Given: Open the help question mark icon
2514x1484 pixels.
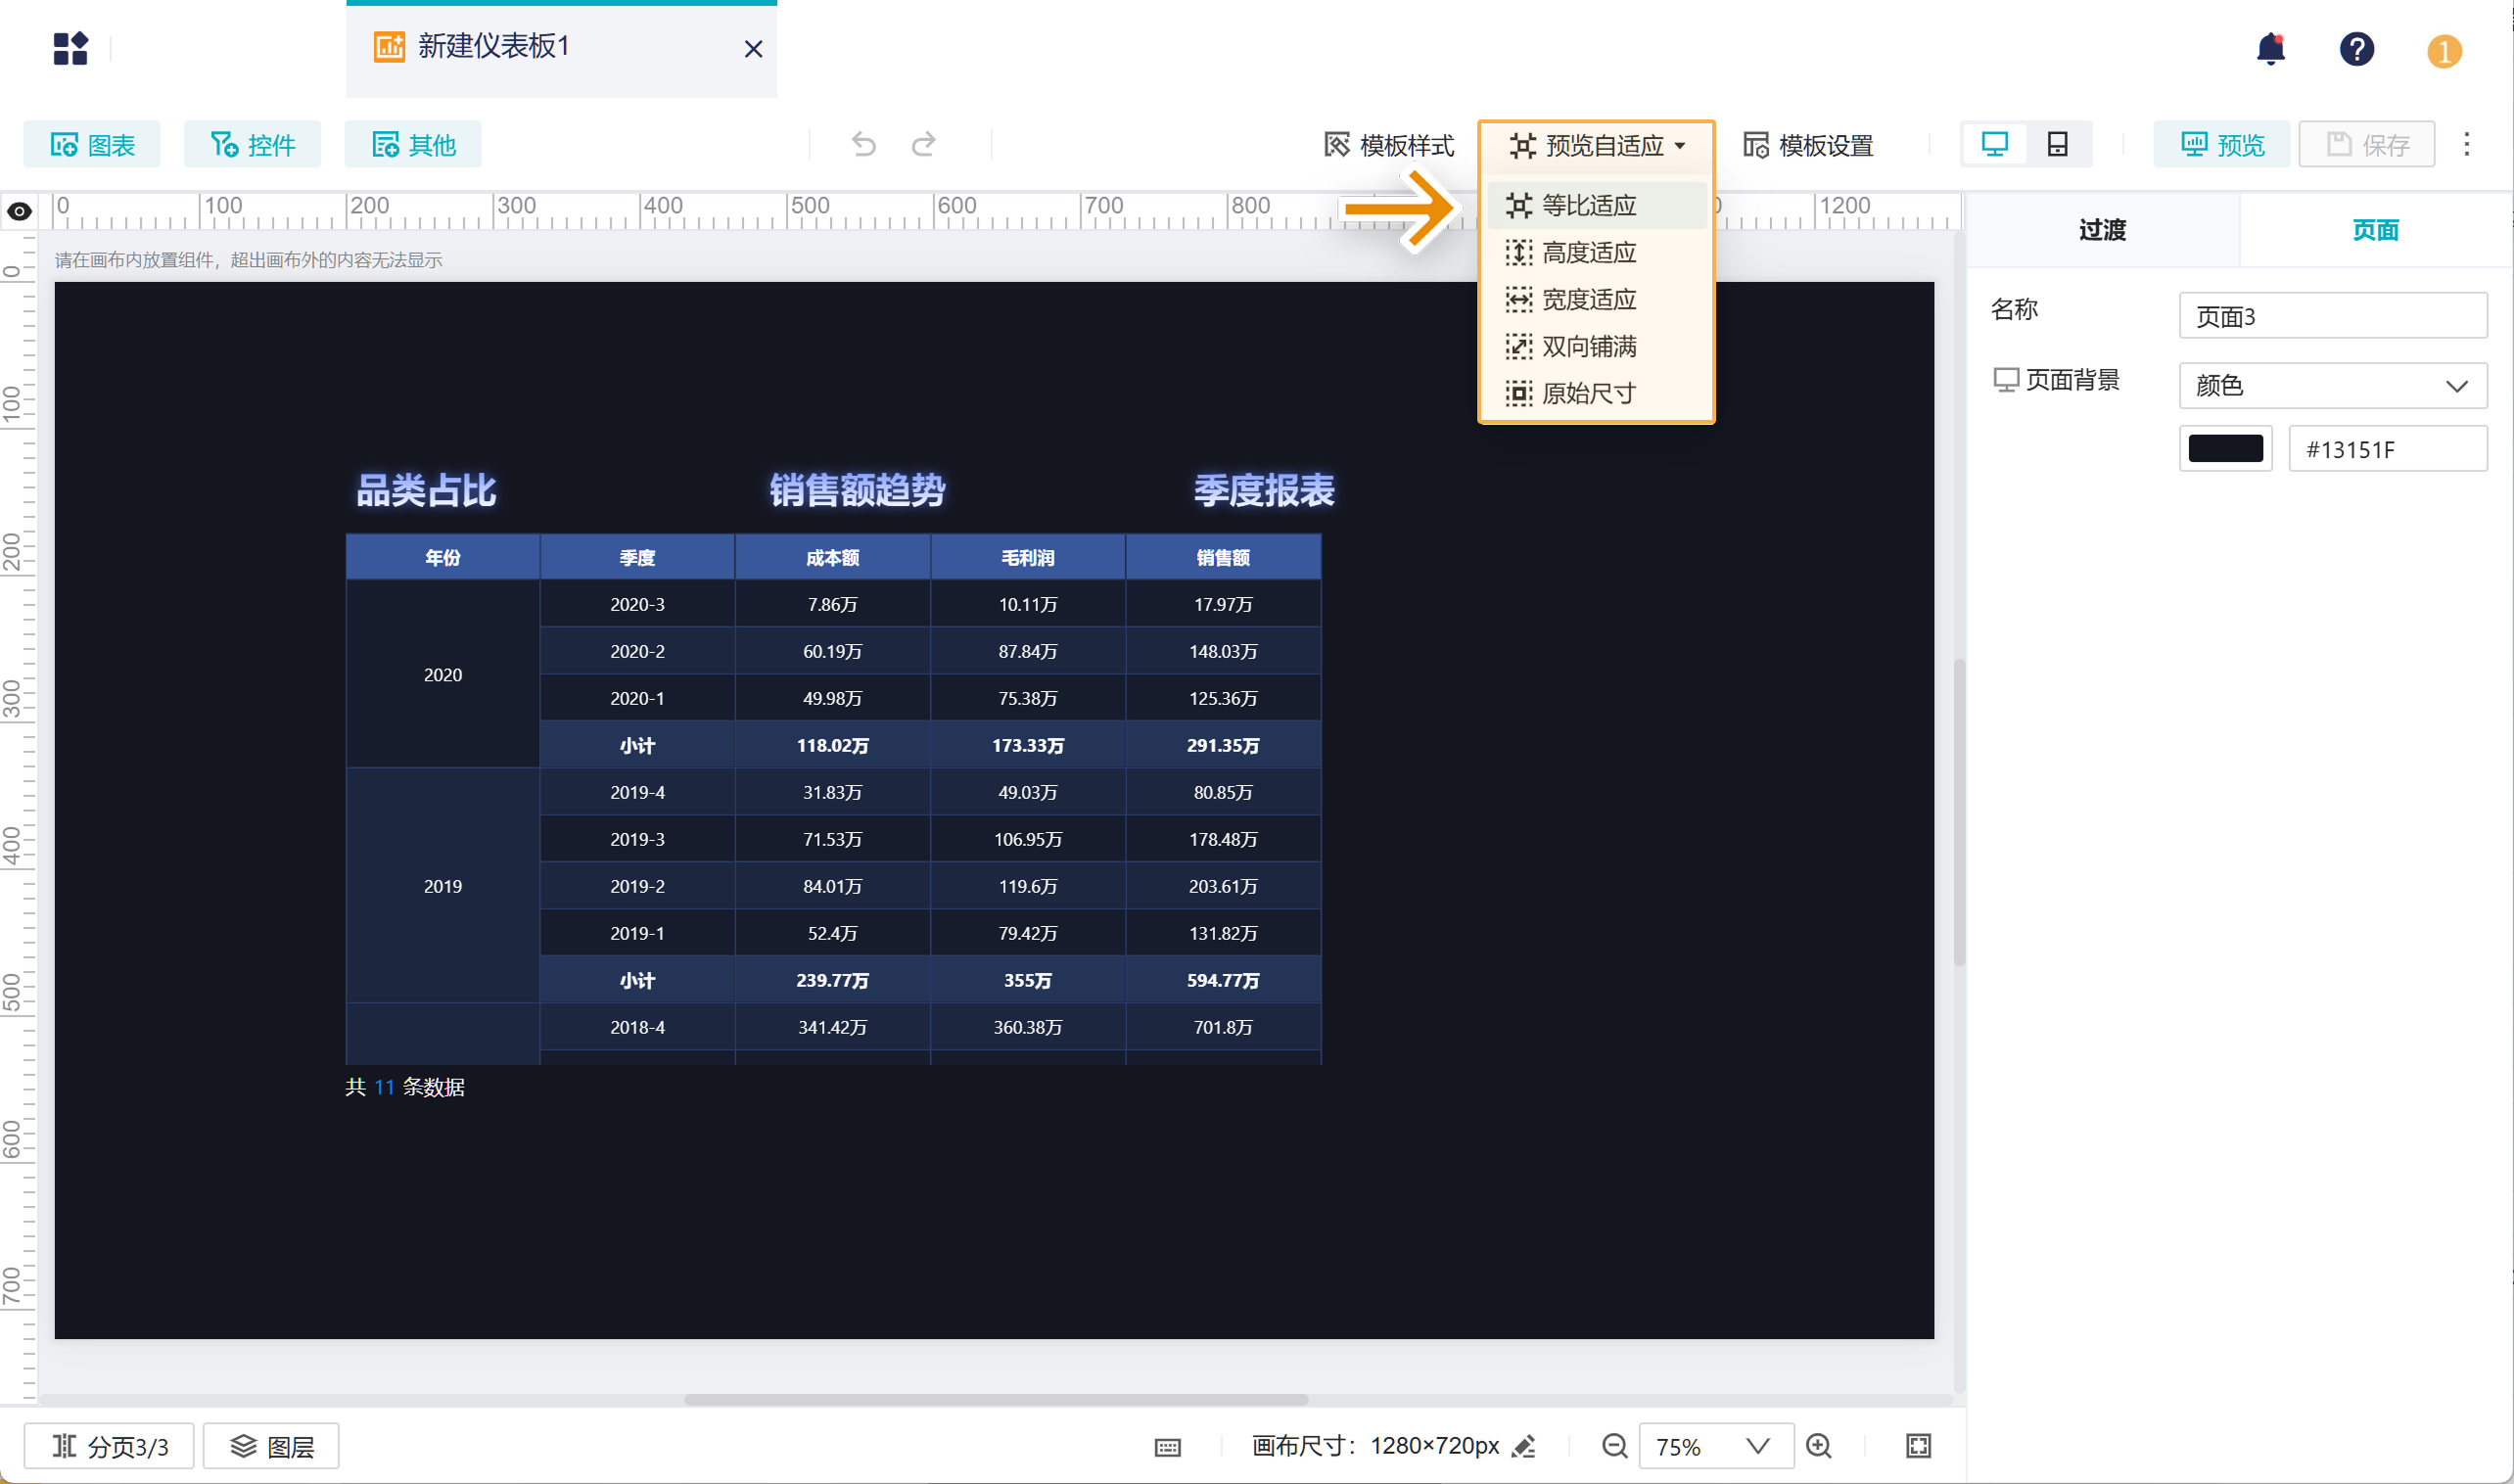Looking at the screenshot, I should [2356, 48].
